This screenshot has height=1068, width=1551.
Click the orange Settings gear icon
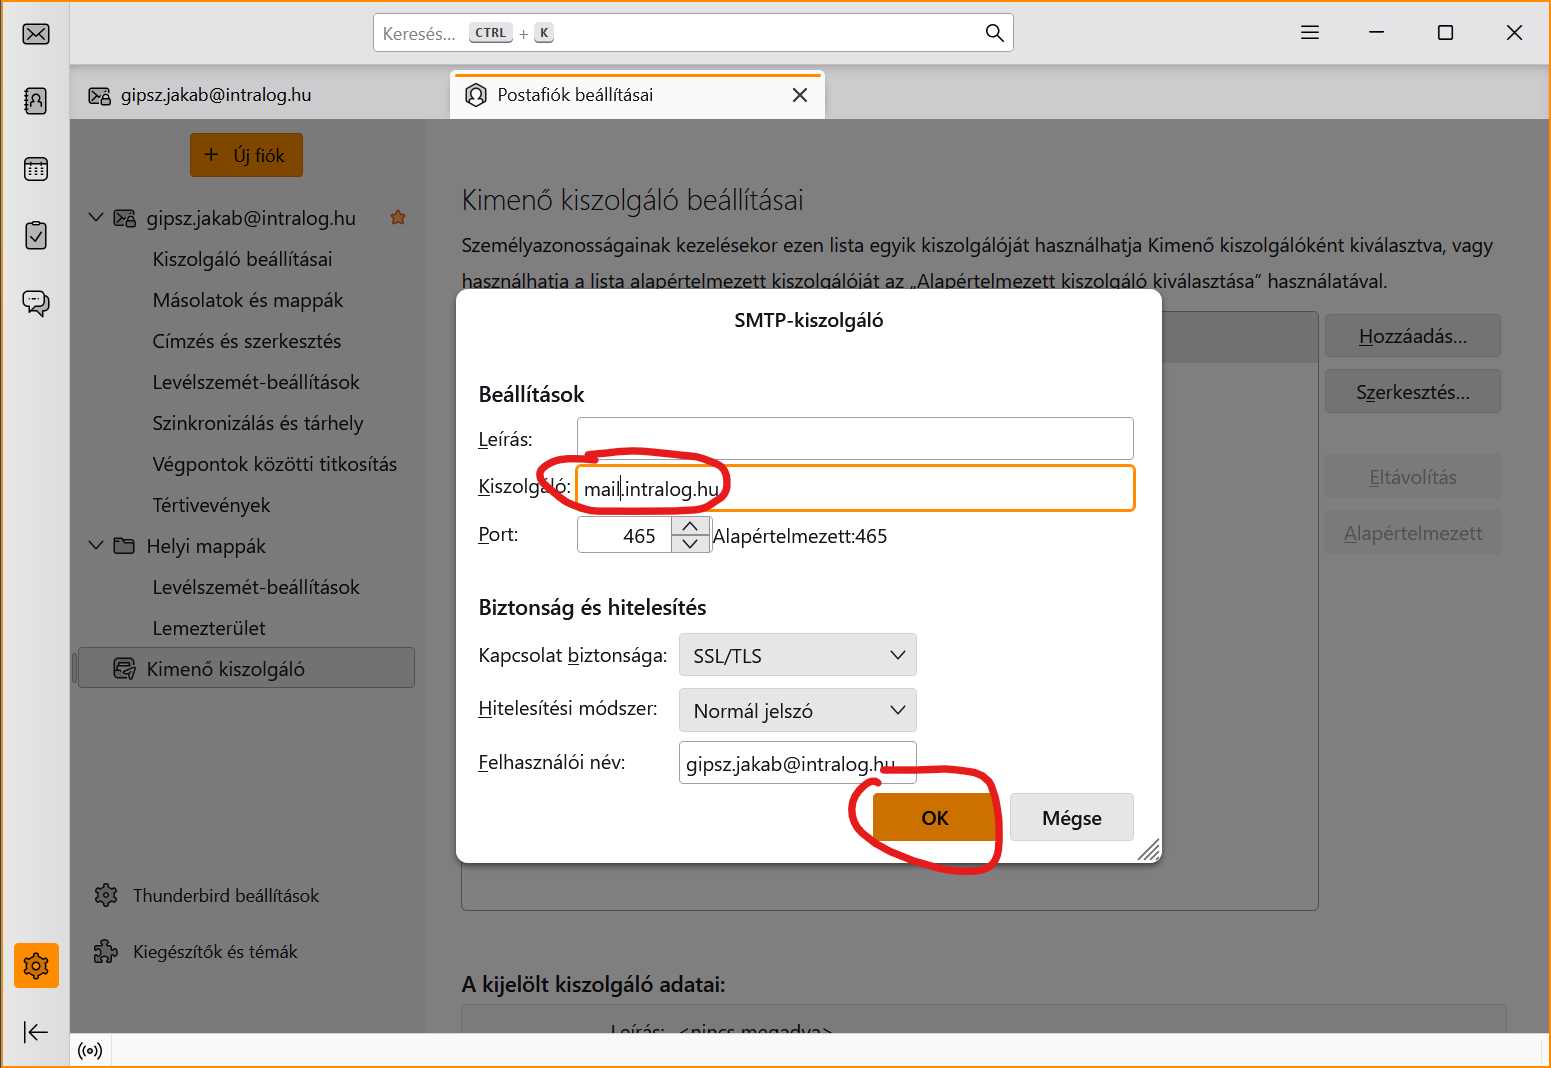(36, 965)
